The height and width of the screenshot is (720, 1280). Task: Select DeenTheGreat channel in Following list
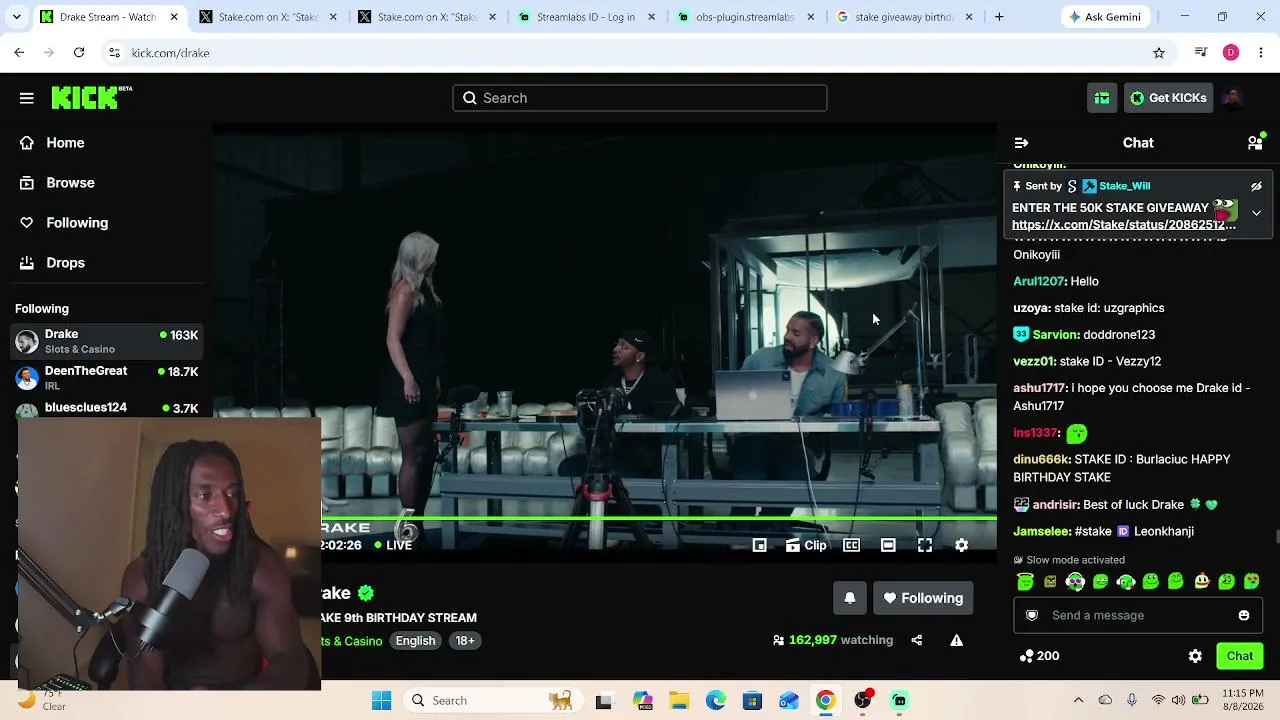coord(107,378)
